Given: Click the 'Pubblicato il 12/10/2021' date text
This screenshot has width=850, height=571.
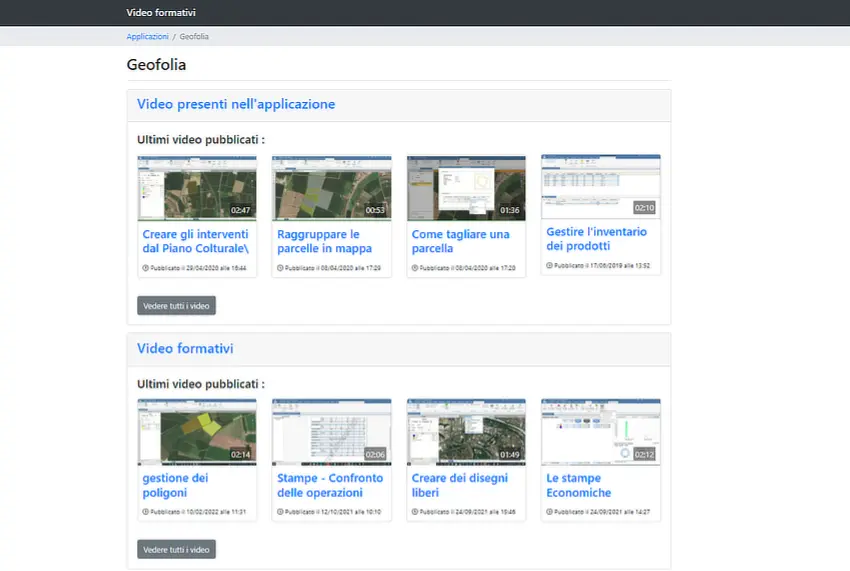Looking at the screenshot, I should click(333, 512).
